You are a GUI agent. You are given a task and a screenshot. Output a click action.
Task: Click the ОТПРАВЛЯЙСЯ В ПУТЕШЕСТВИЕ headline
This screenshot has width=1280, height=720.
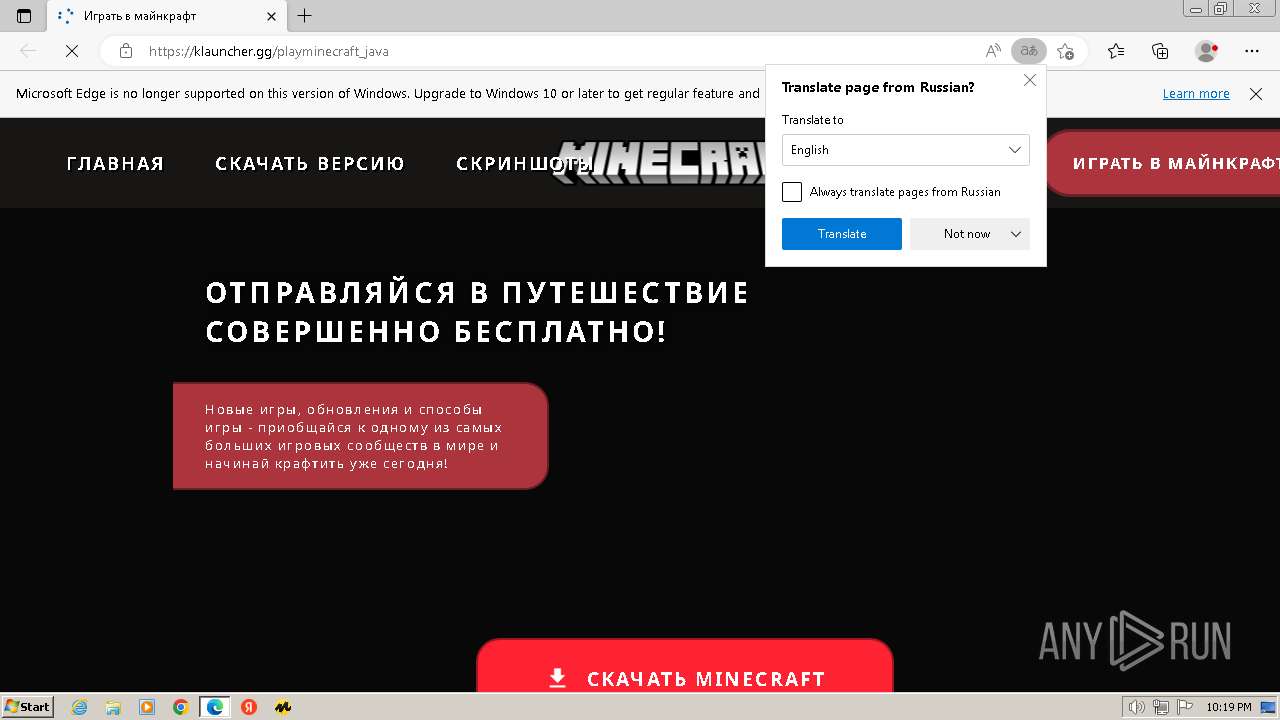pyautogui.click(x=477, y=312)
